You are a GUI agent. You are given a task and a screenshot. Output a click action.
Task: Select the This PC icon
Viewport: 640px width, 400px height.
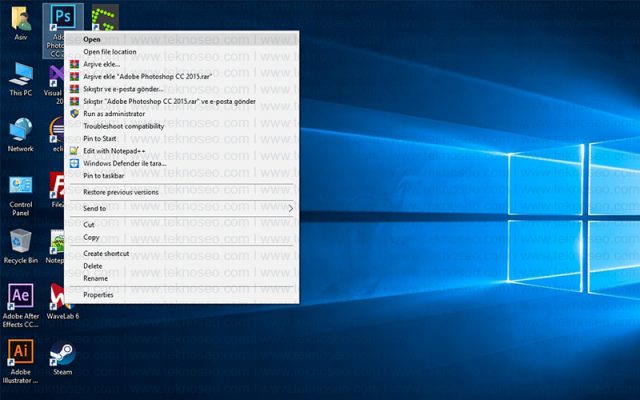pyautogui.click(x=20, y=79)
